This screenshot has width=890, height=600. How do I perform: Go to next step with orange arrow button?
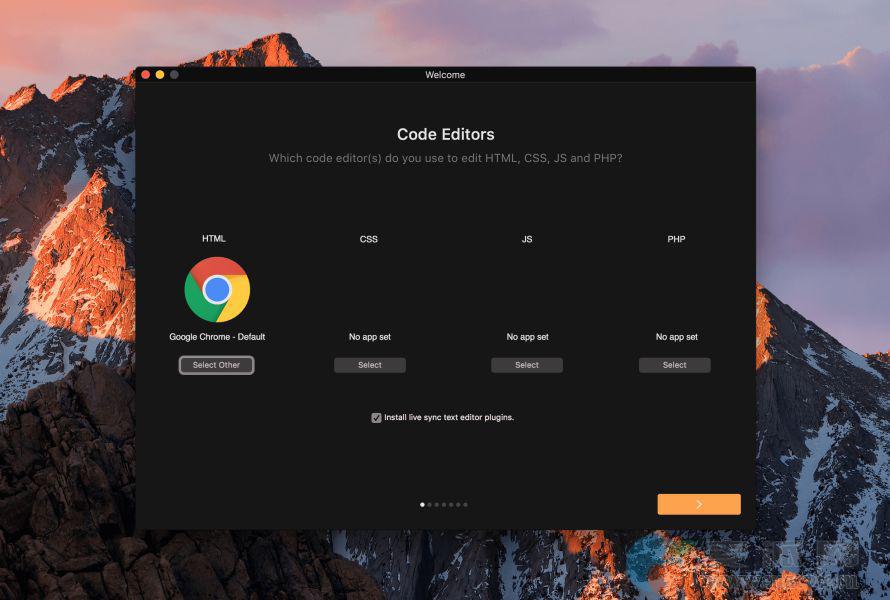[x=699, y=504]
